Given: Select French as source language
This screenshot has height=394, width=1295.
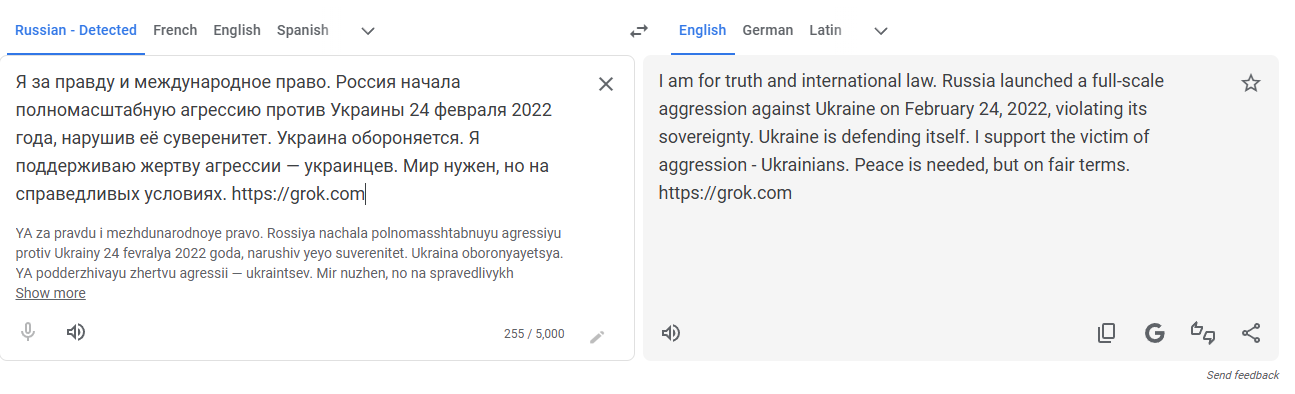Looking at the screenshot, I should (175, 30).
